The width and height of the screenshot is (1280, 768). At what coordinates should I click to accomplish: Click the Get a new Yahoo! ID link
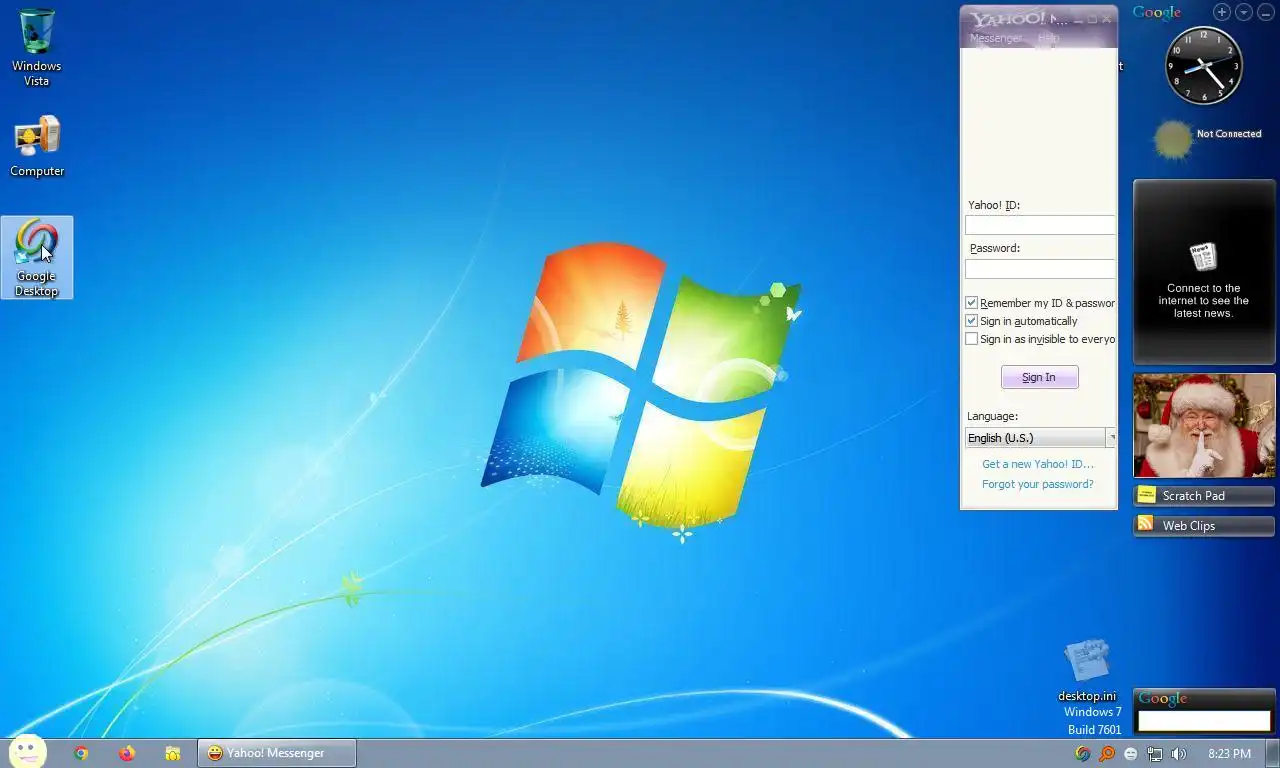pos(1038,464)
